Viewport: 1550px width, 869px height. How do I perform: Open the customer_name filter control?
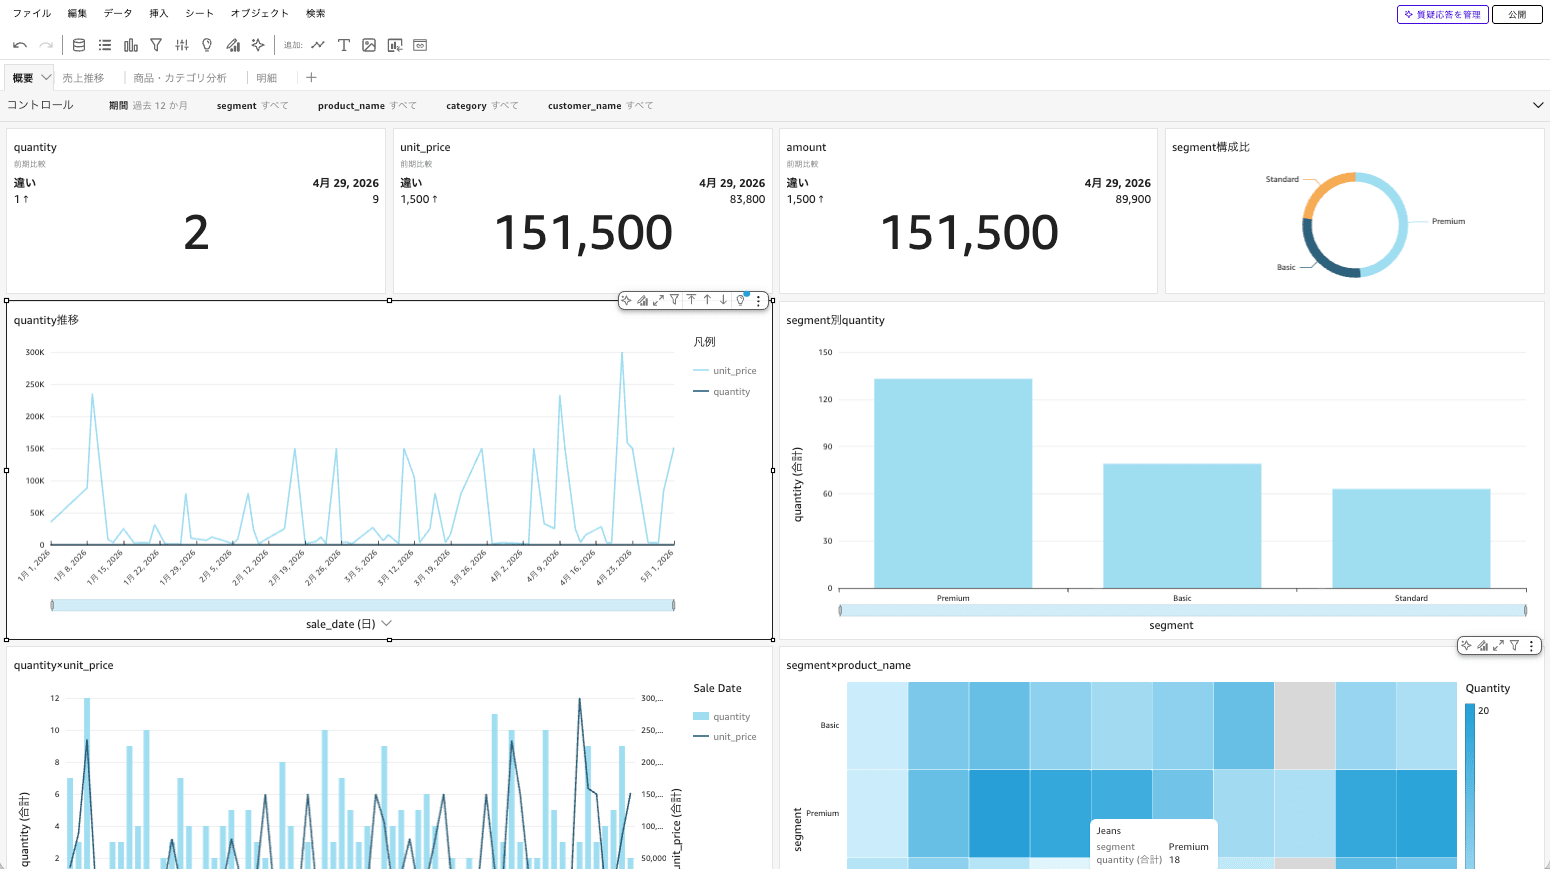(x=600, y=106)
